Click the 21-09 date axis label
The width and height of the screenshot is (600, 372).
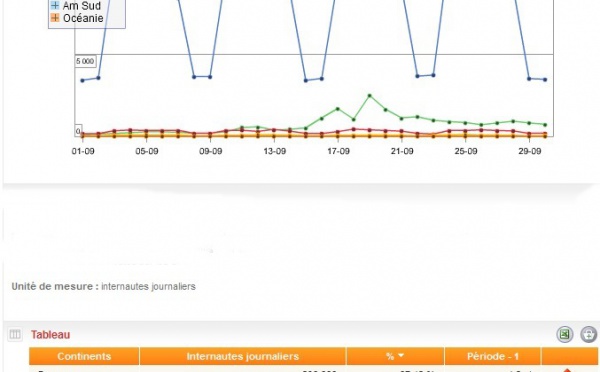[x=402, y=151]
